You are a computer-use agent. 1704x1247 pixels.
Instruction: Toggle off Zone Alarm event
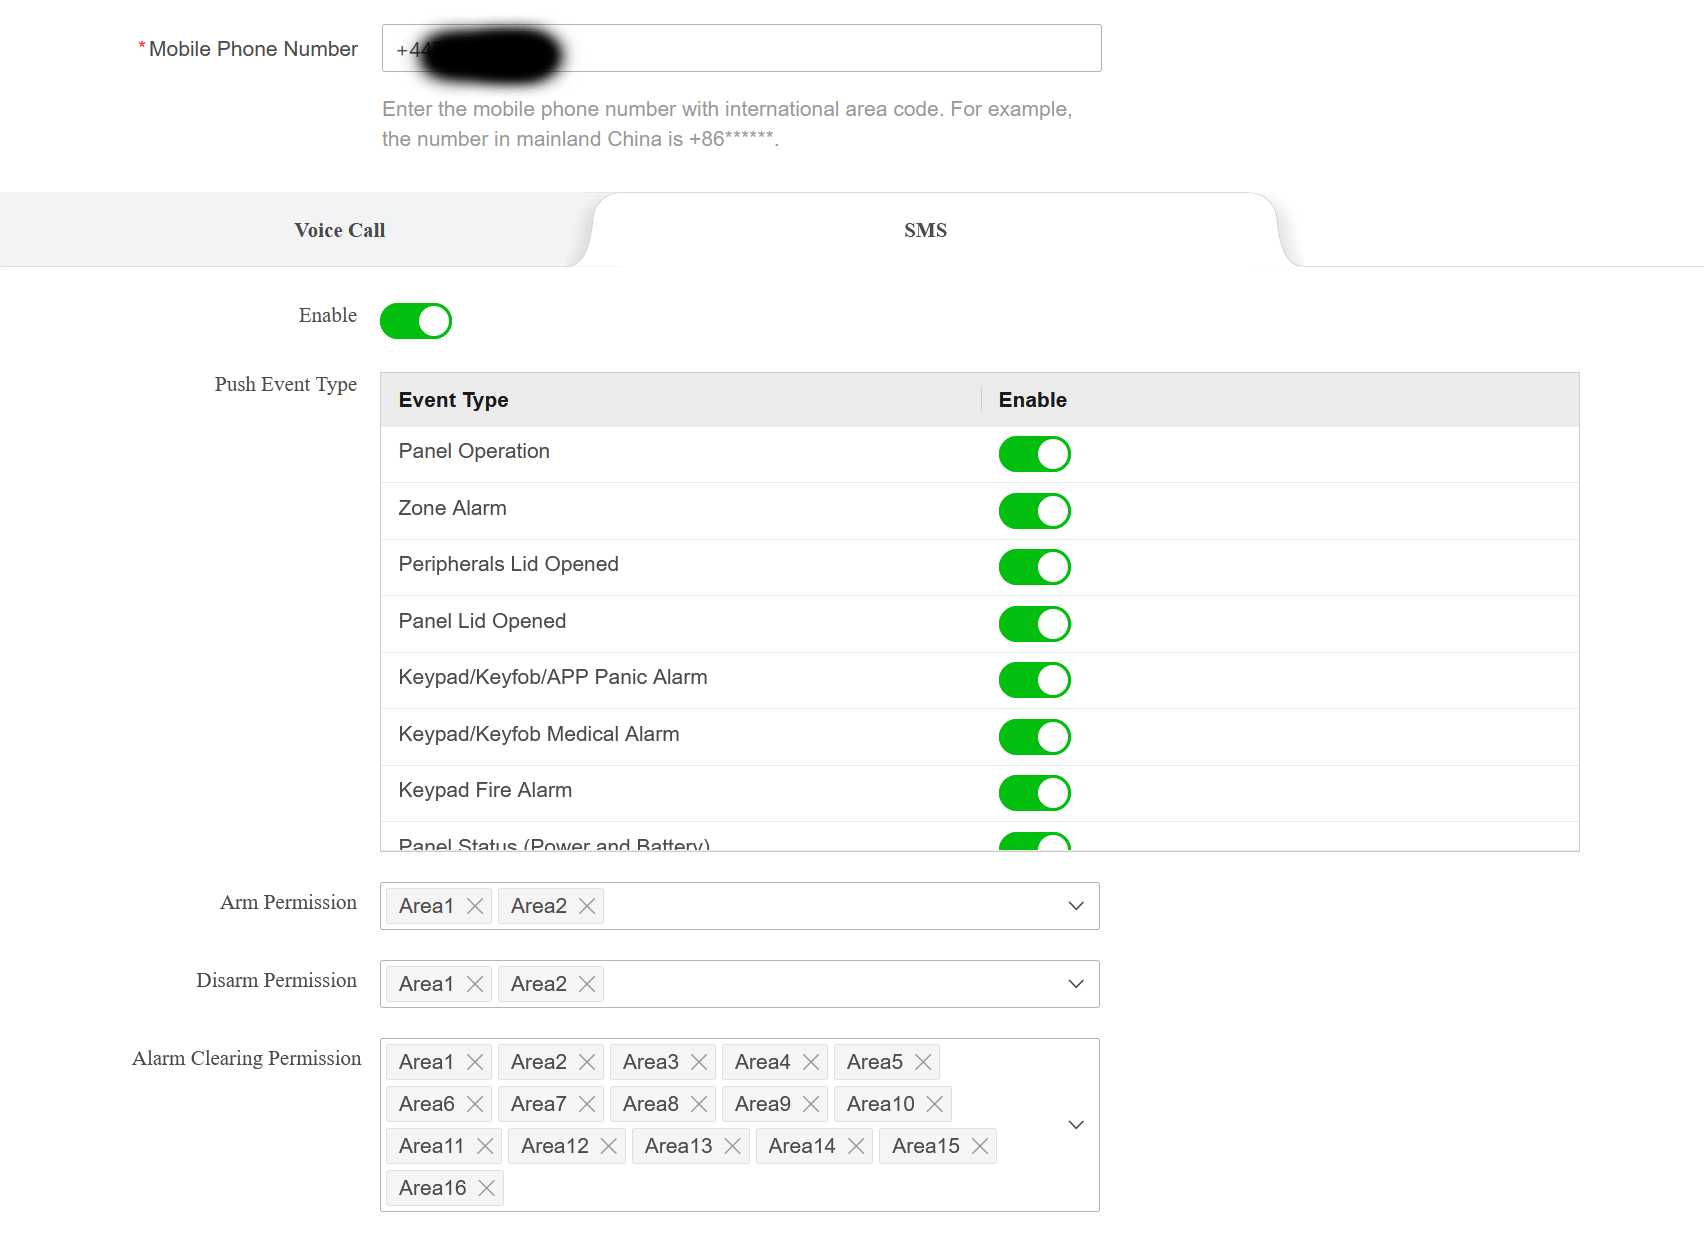coord(1034,511)
